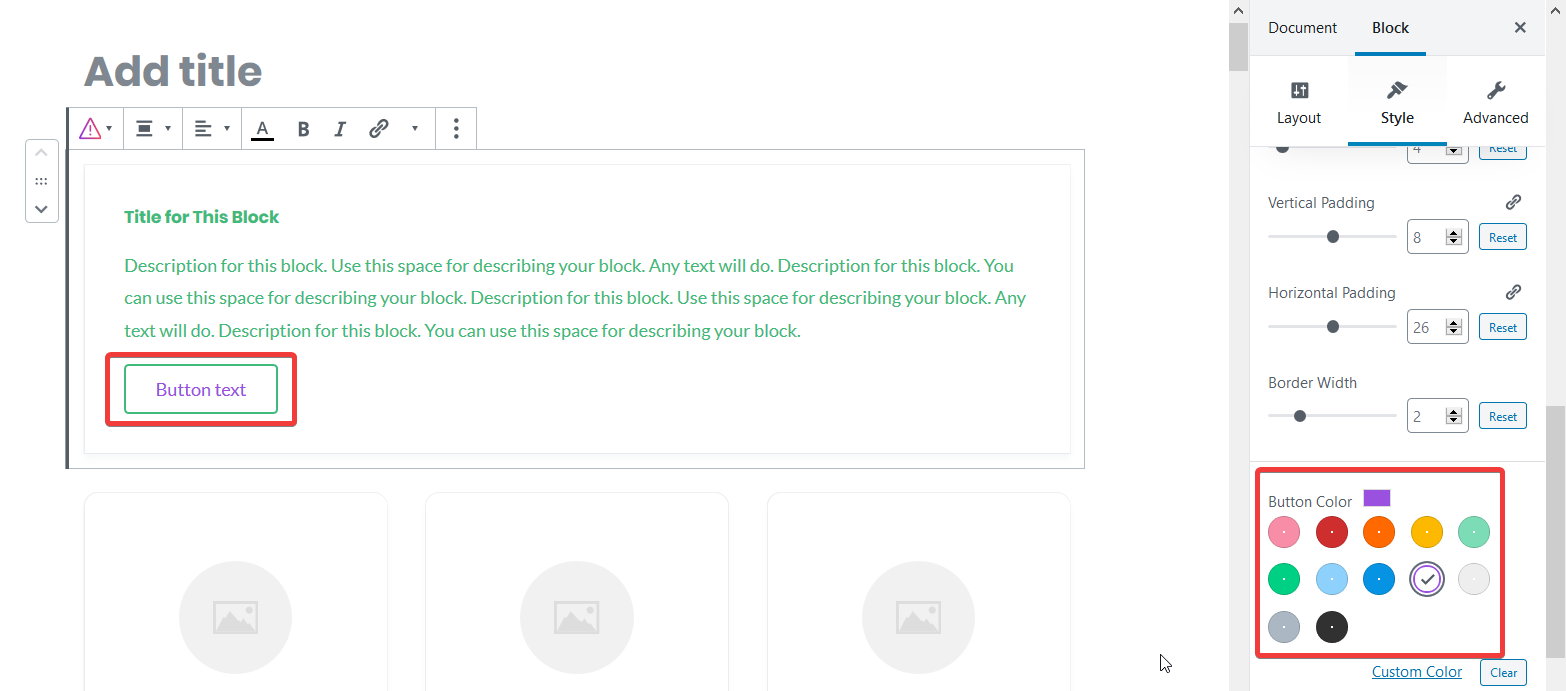Open the Layout tab
Screen dimensions: 1566x691
pos(1299,102)
